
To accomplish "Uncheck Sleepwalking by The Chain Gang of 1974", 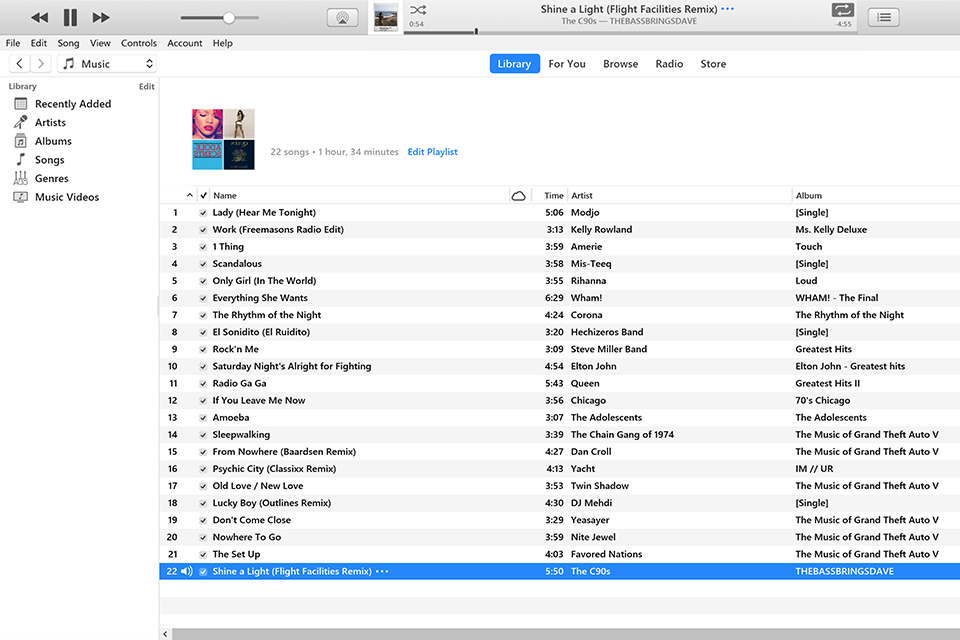I will pyautogui.click(x=203, y=434).
